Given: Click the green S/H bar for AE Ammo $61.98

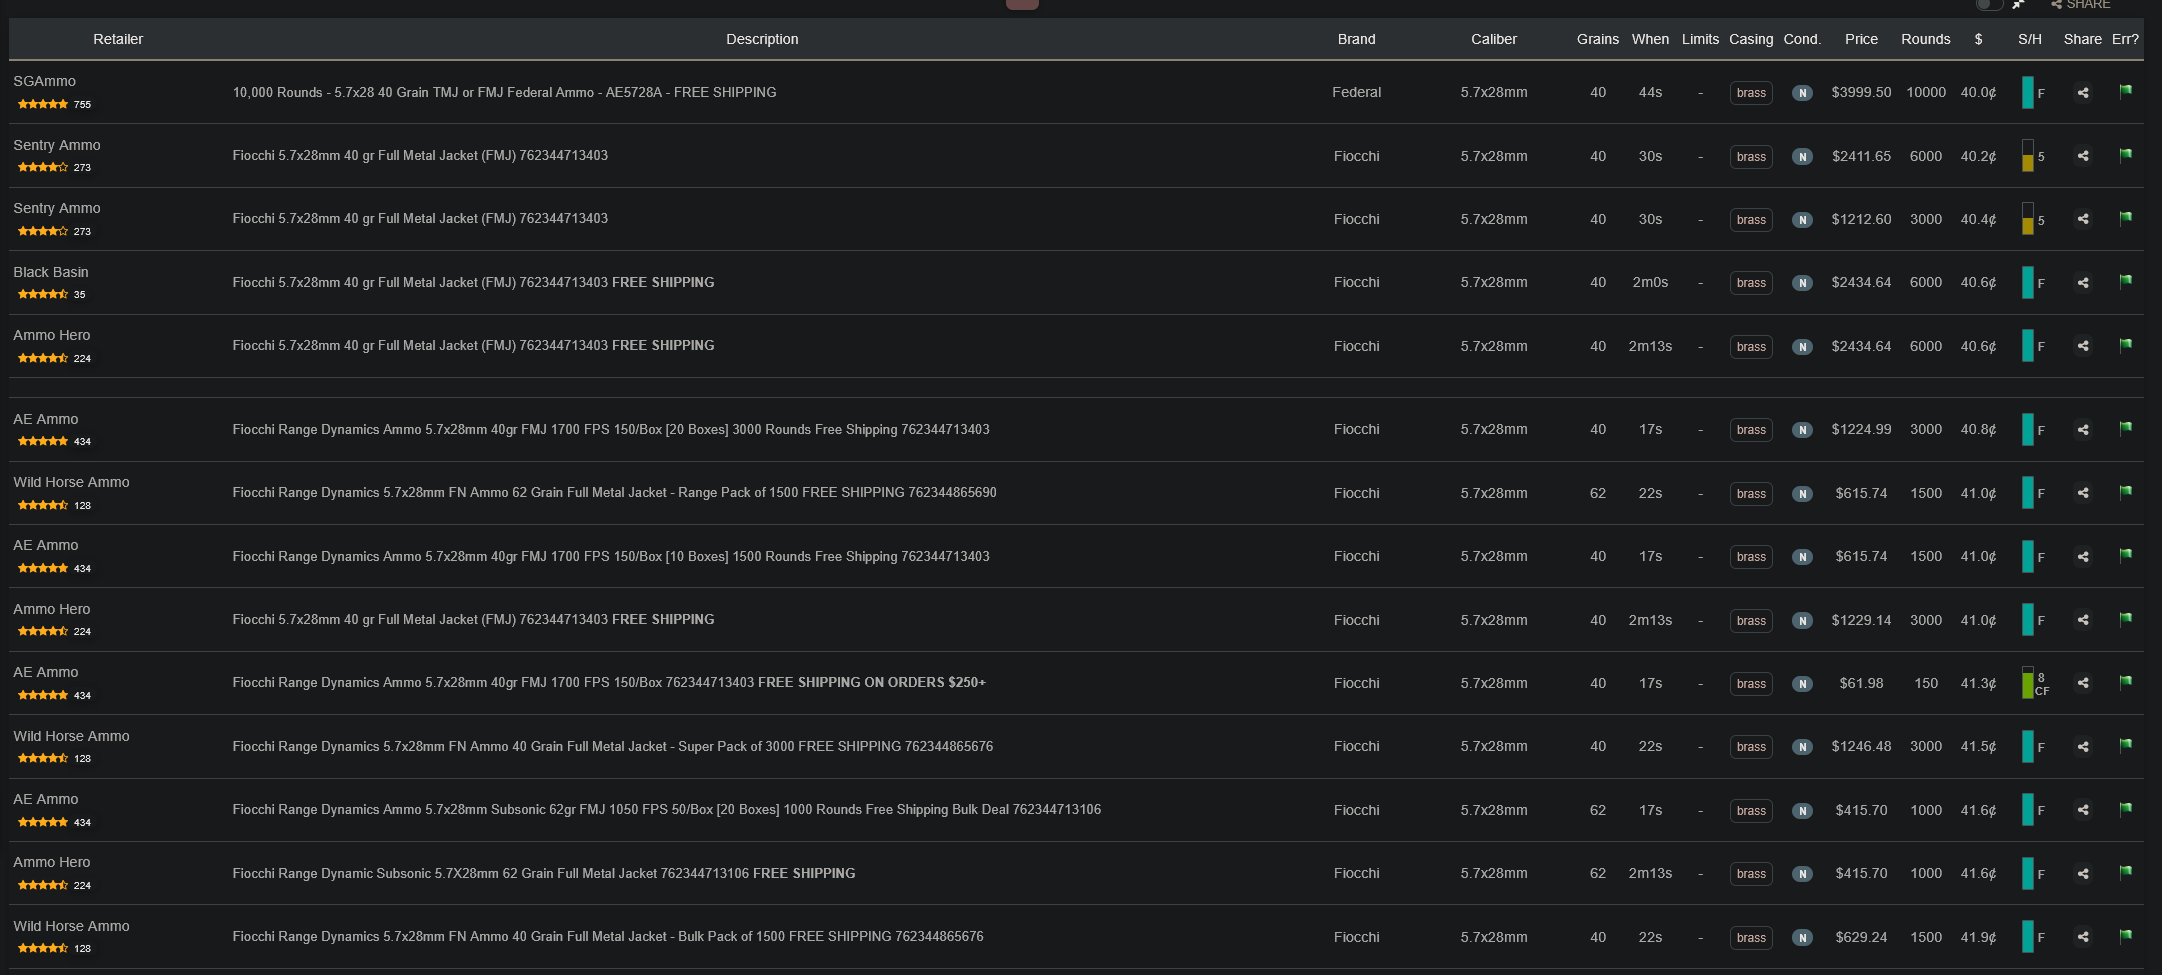Looking at the screenshot, I should coord(2027,683).
